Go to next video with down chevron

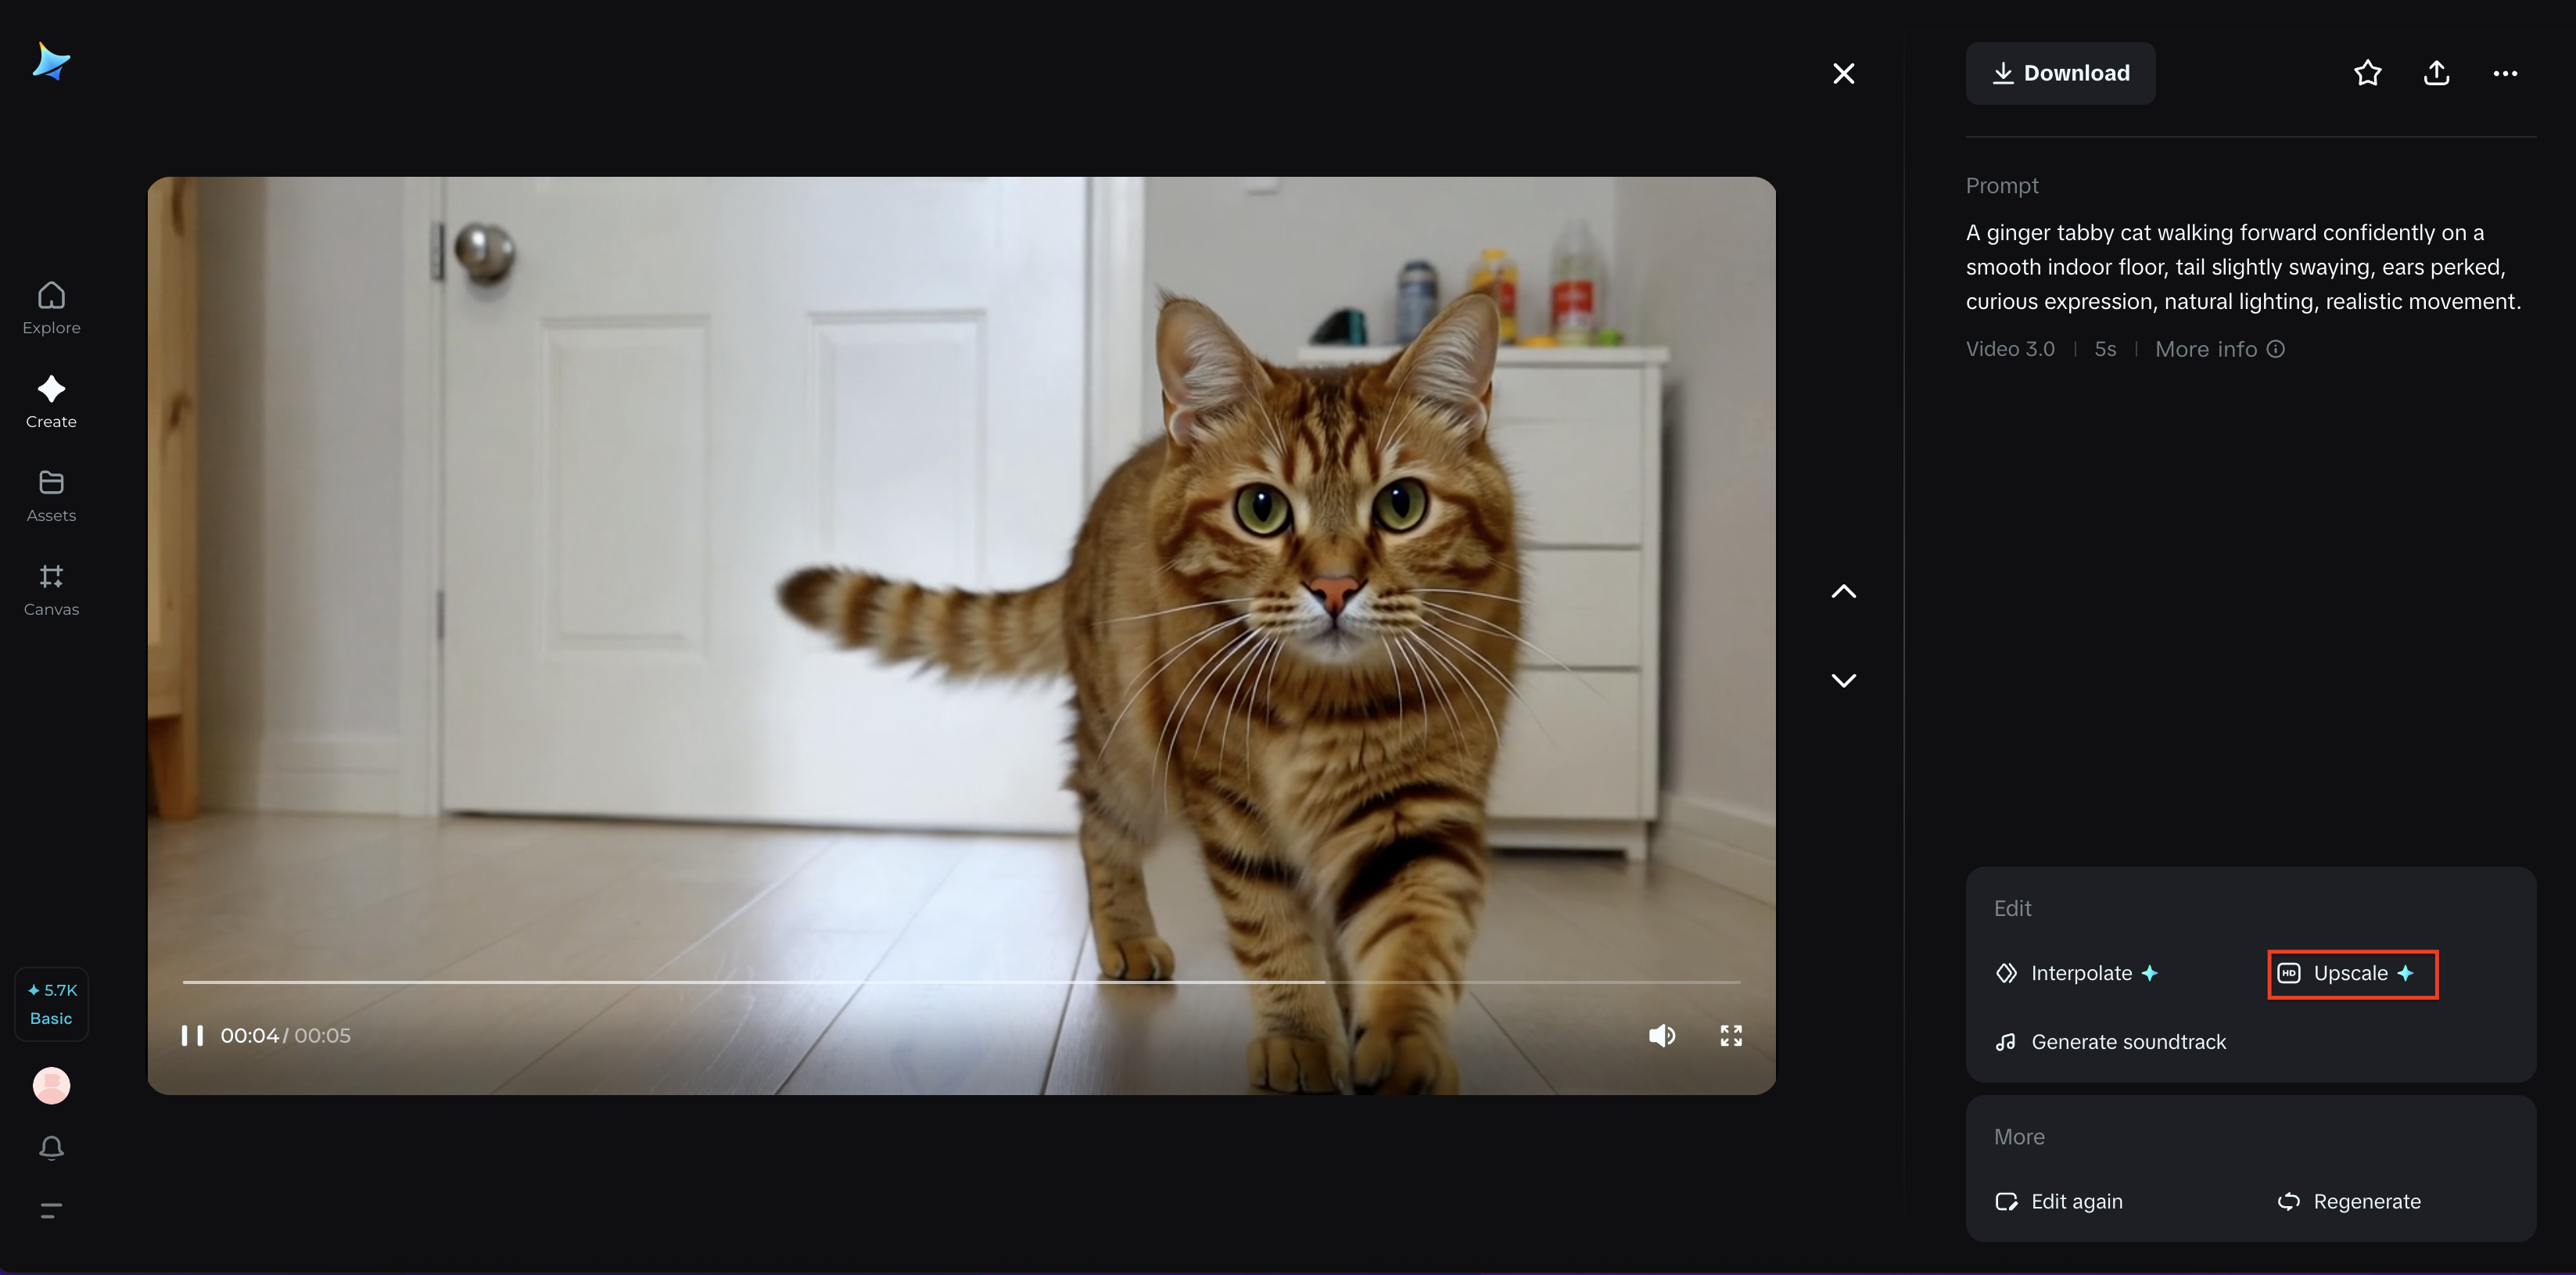1843,680
